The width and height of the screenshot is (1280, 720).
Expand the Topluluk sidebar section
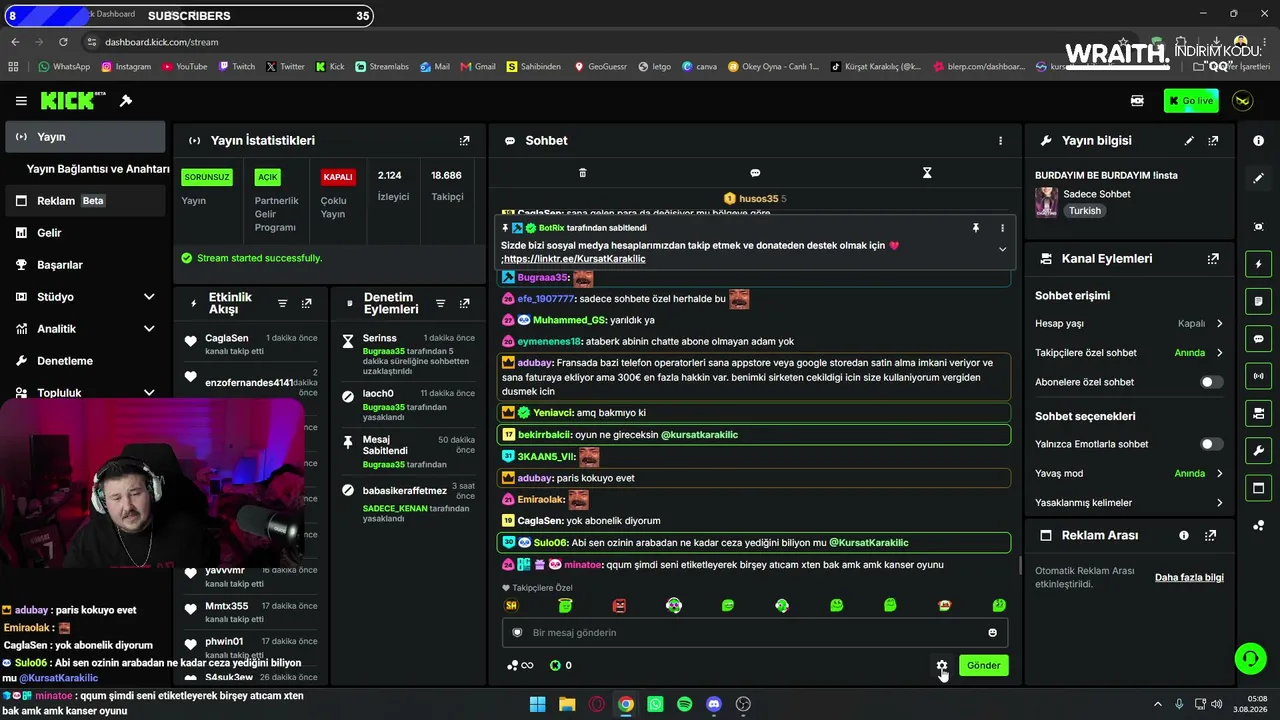[149, 393]
